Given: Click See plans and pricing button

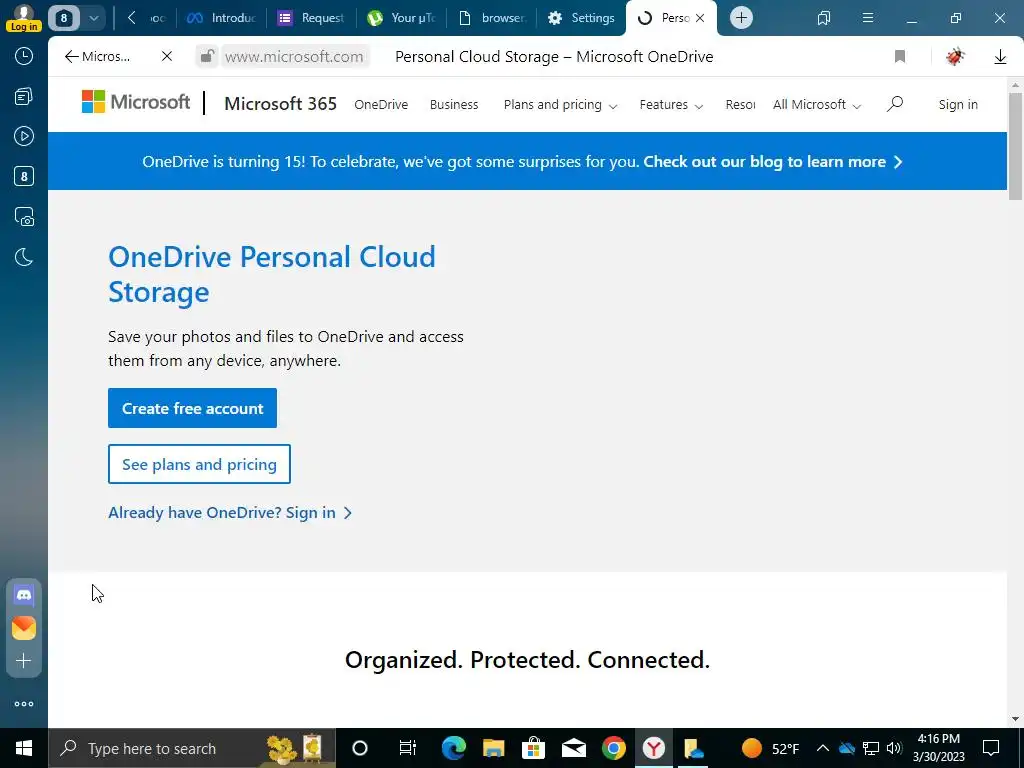Looking at the screenshot, I should point(199,464).
